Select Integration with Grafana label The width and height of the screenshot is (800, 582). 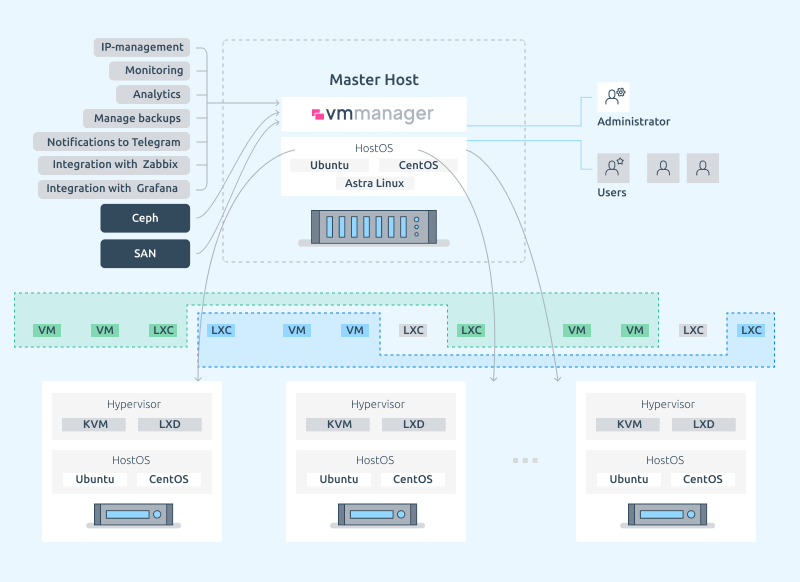click(114, 189)
